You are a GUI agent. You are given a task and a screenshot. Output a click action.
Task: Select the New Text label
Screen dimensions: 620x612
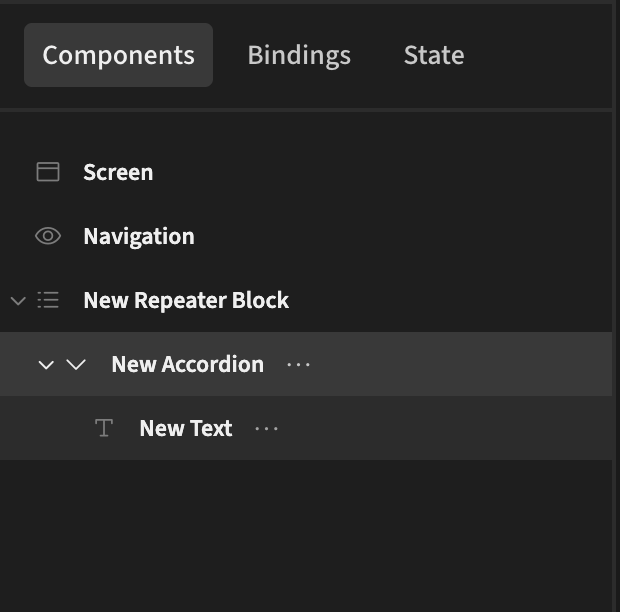[x=186, y=428]
